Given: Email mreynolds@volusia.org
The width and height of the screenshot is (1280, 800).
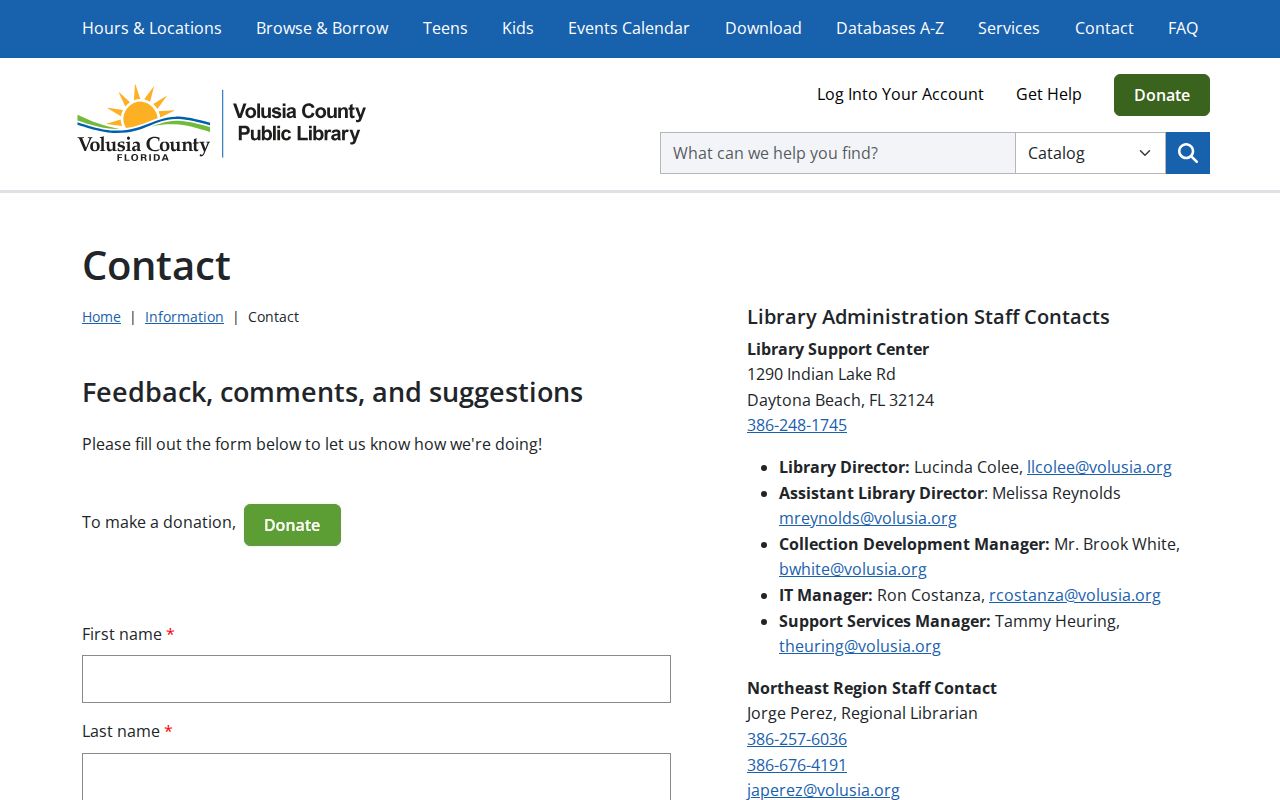Looking at the screenshot, I should click(x=868, y=518).
